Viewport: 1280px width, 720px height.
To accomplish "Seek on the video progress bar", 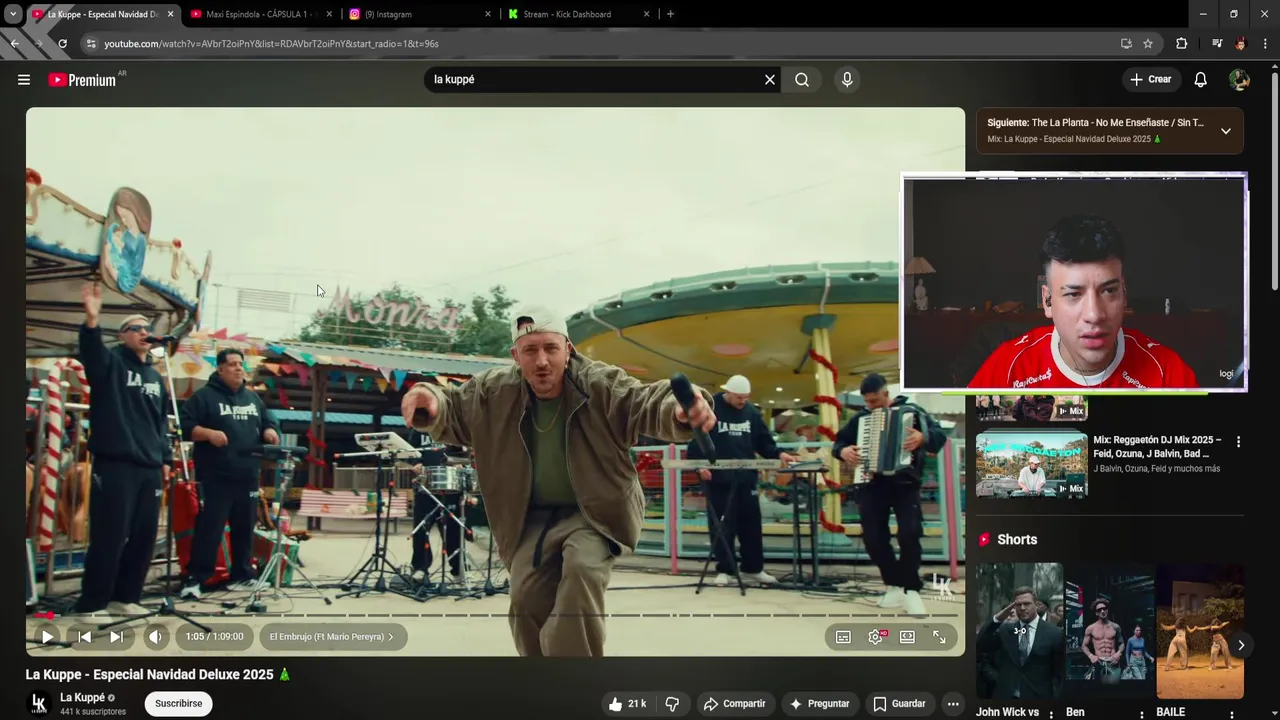I will (x=495, y=615).
